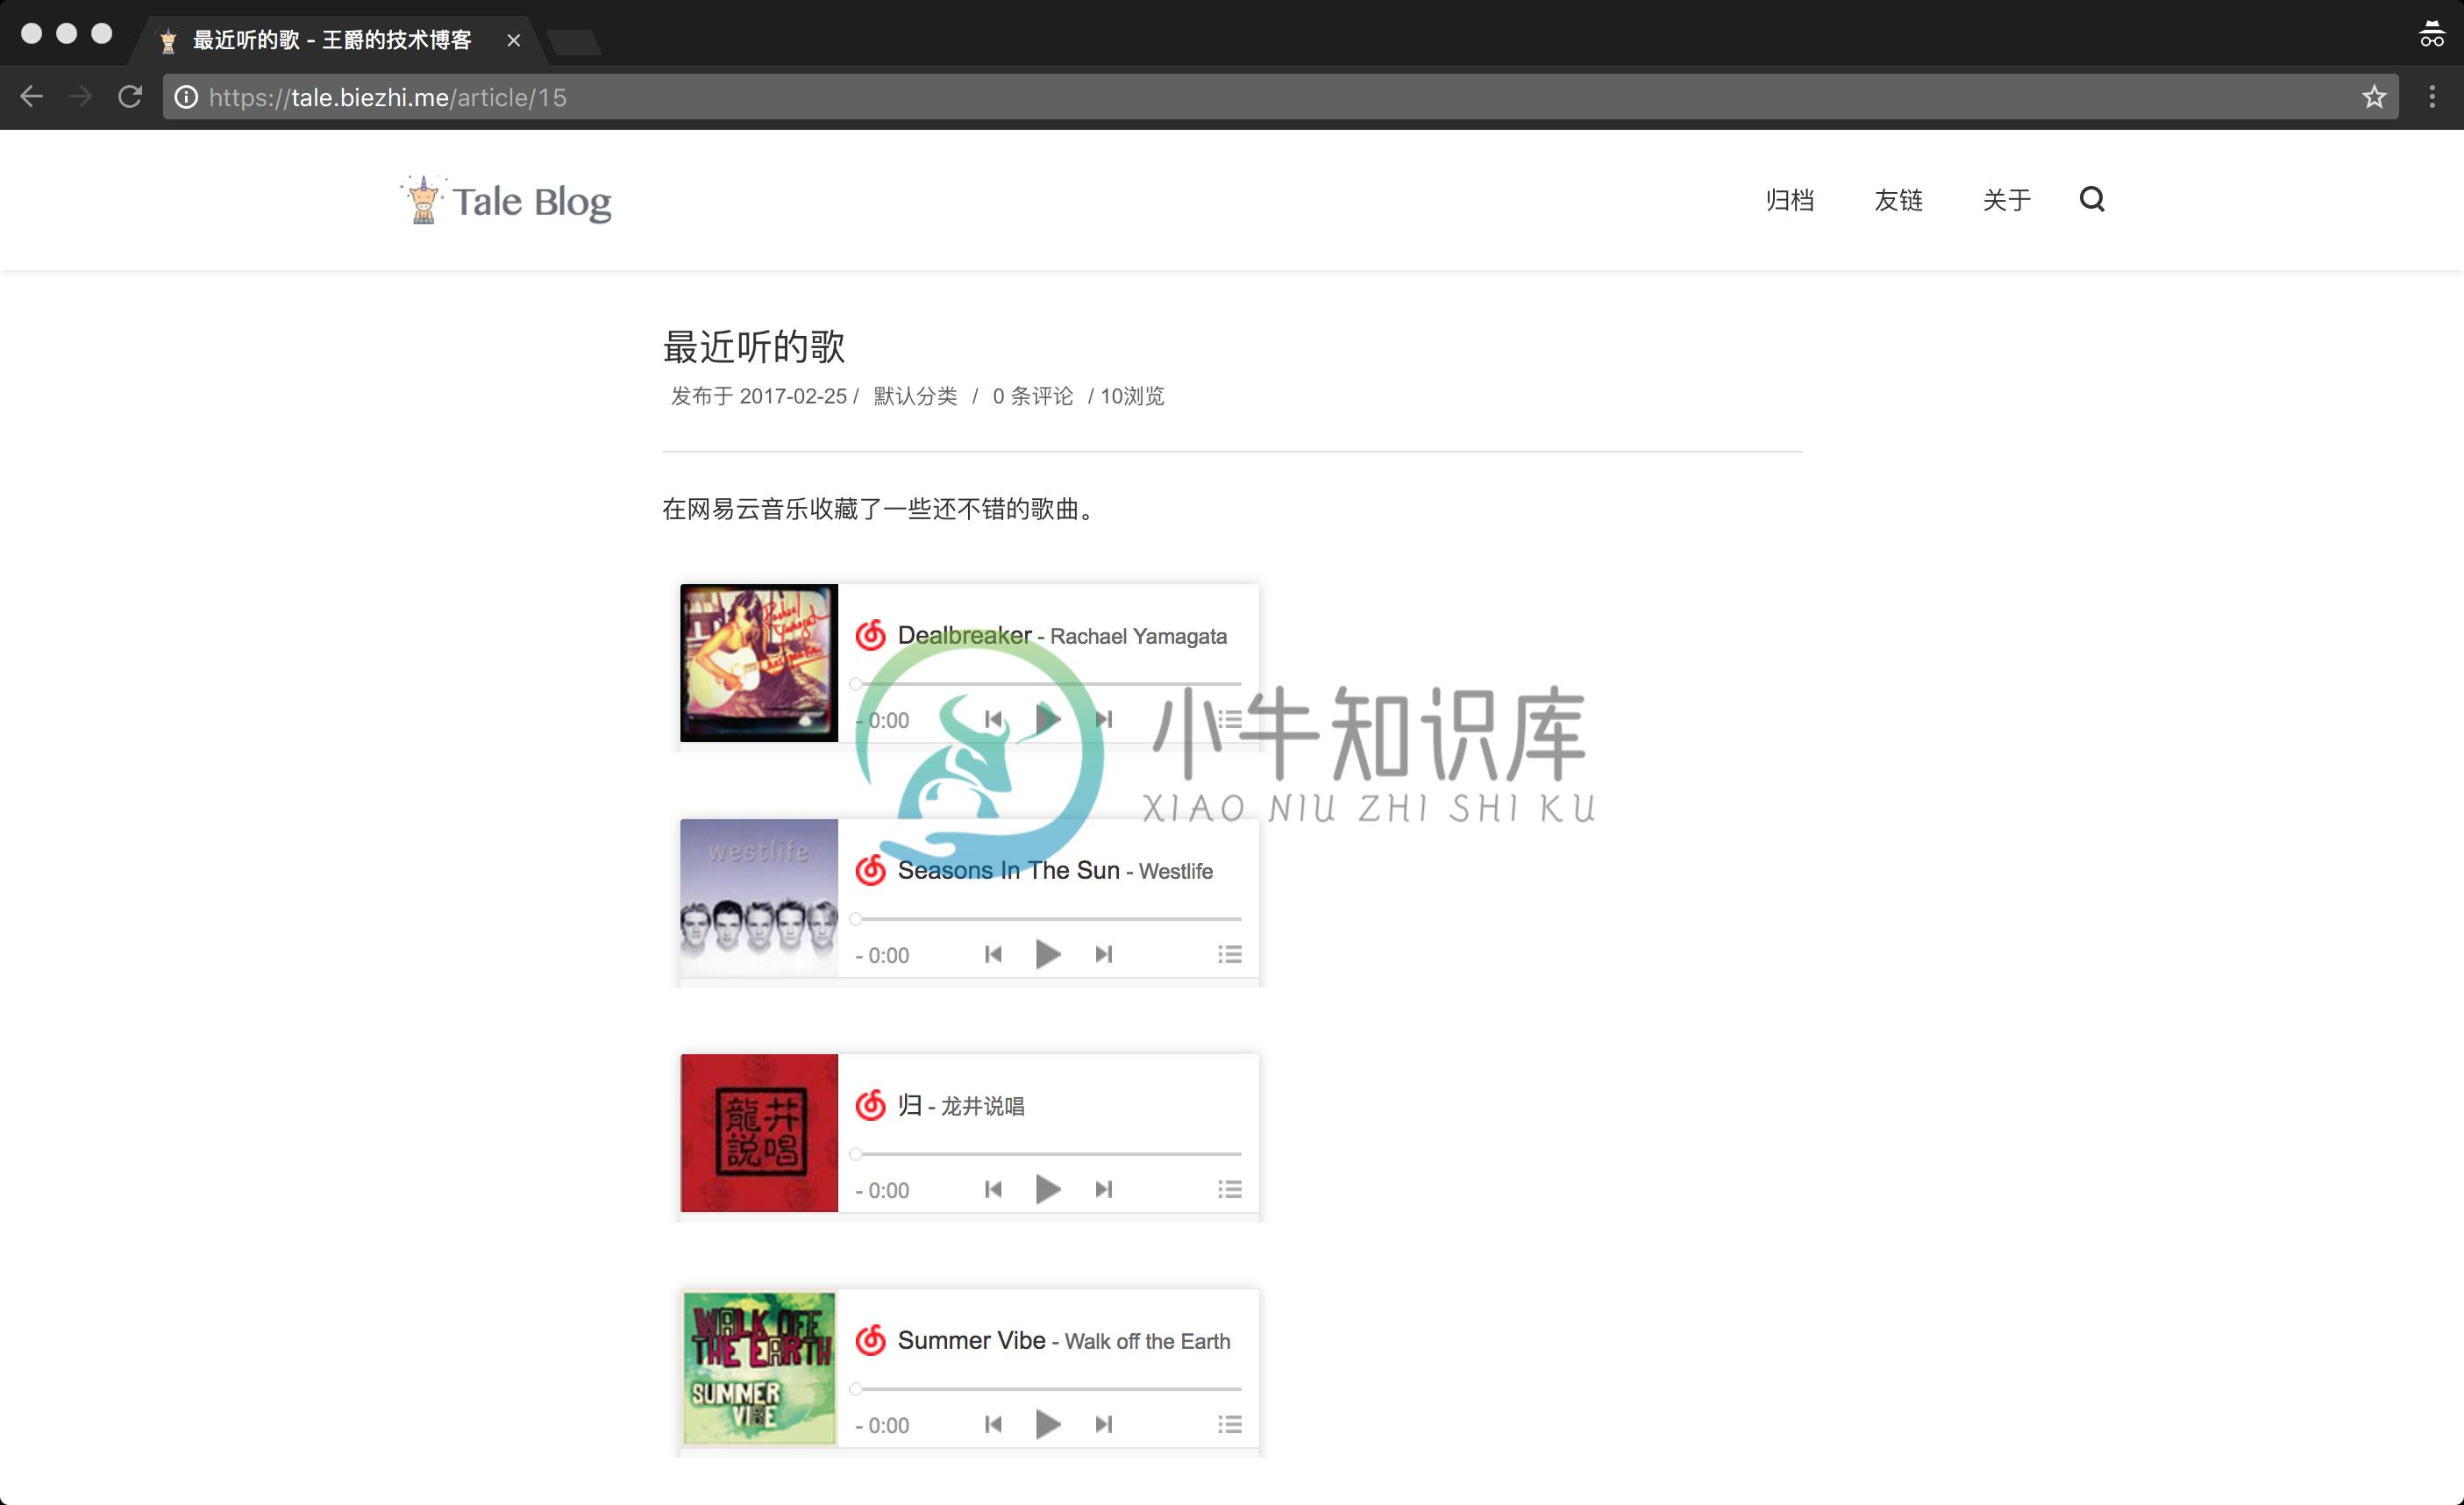This screenshot has width=2464, height=1505.
Task: Click 龙井说唱 red album cover
Action: pyautogui.click(x=759, y=1133)
